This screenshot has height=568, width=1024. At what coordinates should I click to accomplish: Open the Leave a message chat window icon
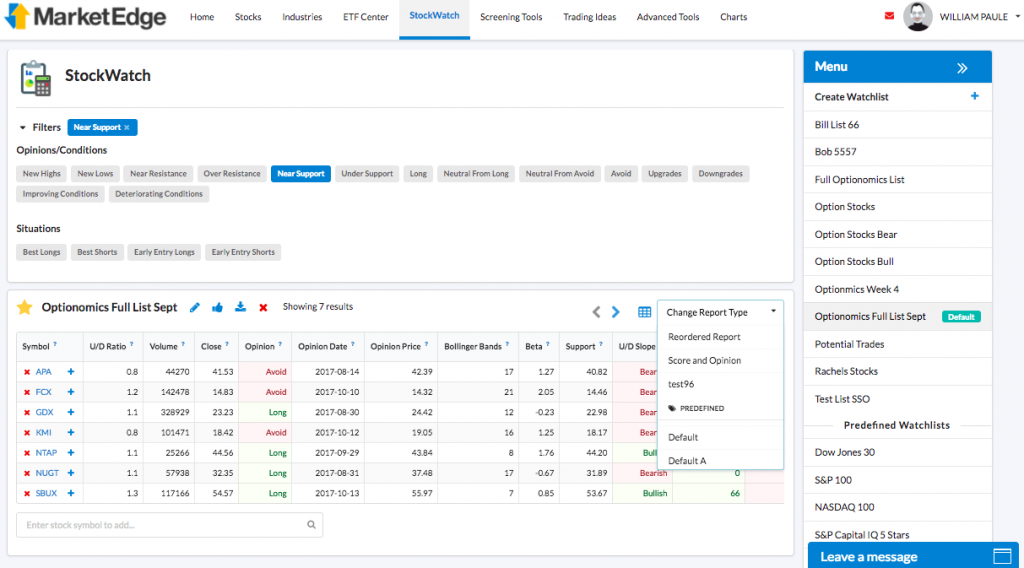click(1002, 556)
